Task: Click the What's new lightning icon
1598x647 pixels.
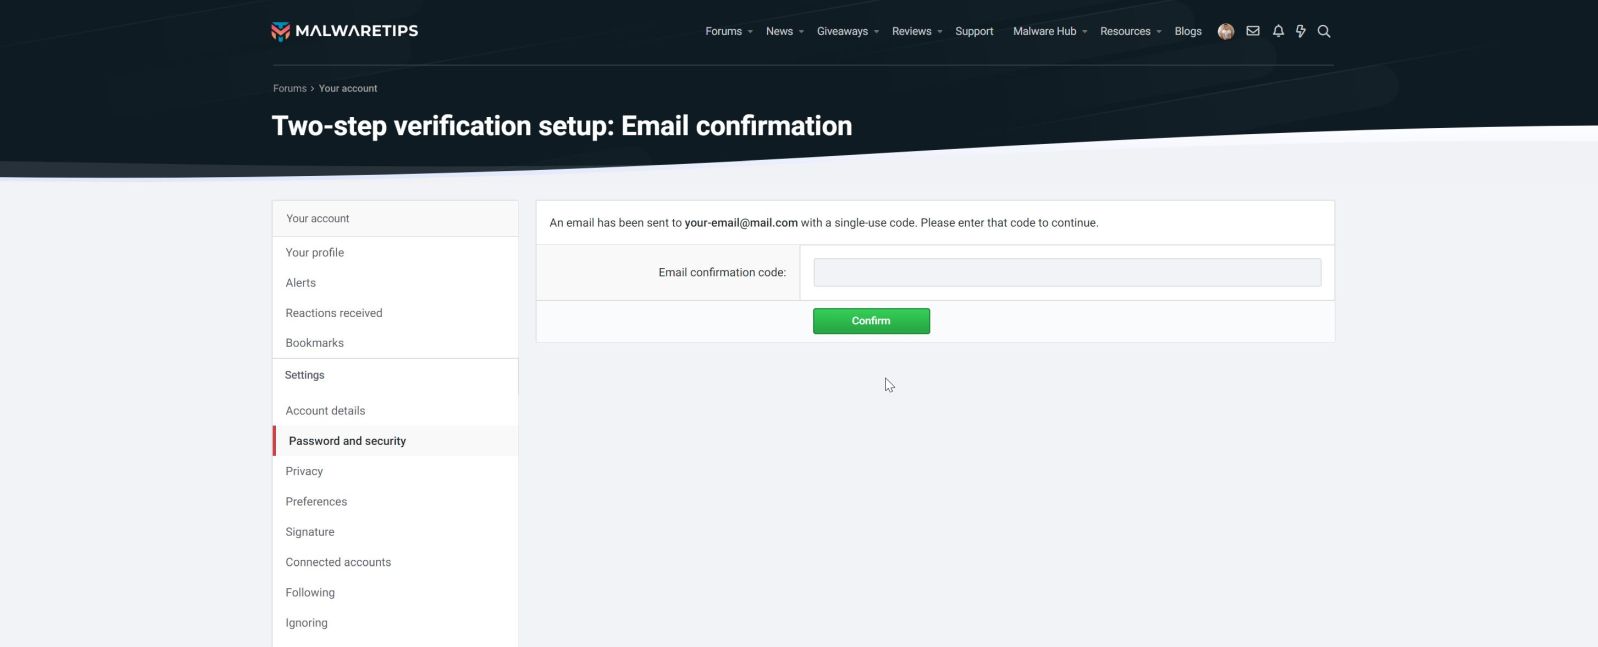Action: point(1301,31)
